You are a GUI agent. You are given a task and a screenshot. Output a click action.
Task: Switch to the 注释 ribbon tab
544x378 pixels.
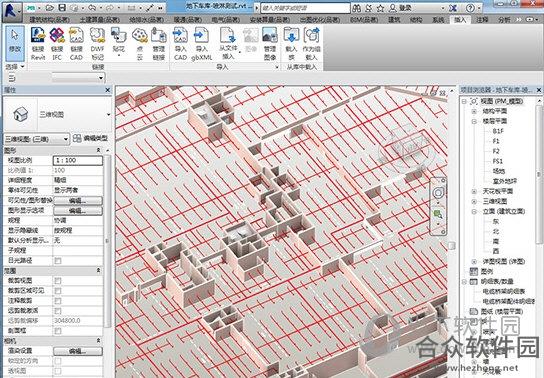pyautogui.click(x=482, y=20)
